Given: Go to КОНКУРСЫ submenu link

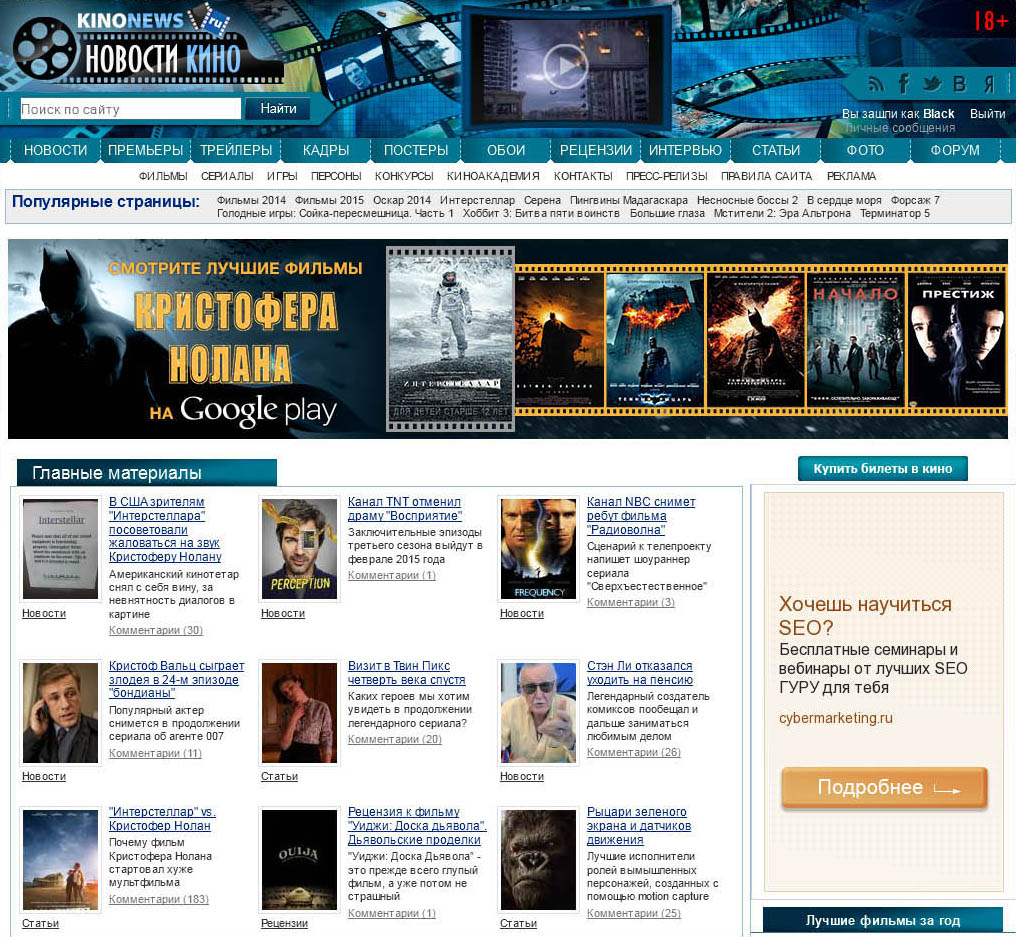Looking at the screenshot, I should 404,176.
